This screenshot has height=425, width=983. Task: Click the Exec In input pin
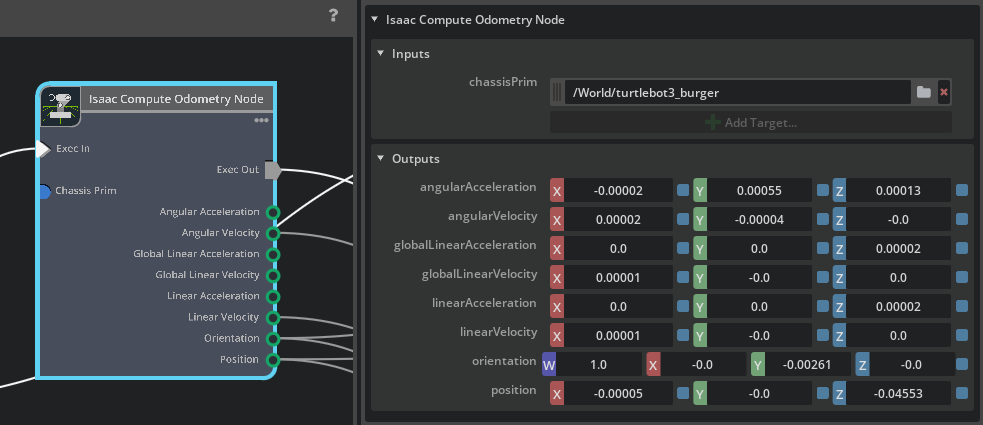43,149
